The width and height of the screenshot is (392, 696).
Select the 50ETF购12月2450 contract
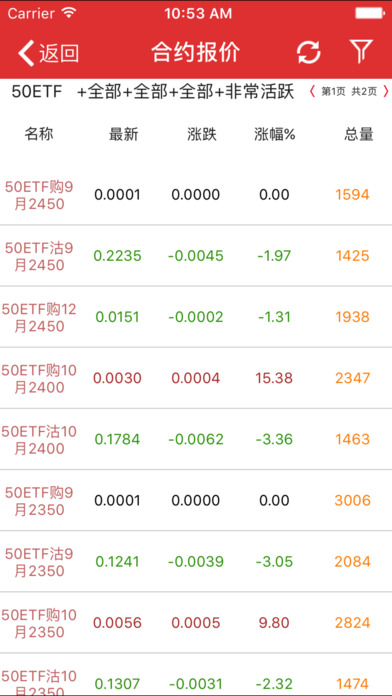pos(196,317)
